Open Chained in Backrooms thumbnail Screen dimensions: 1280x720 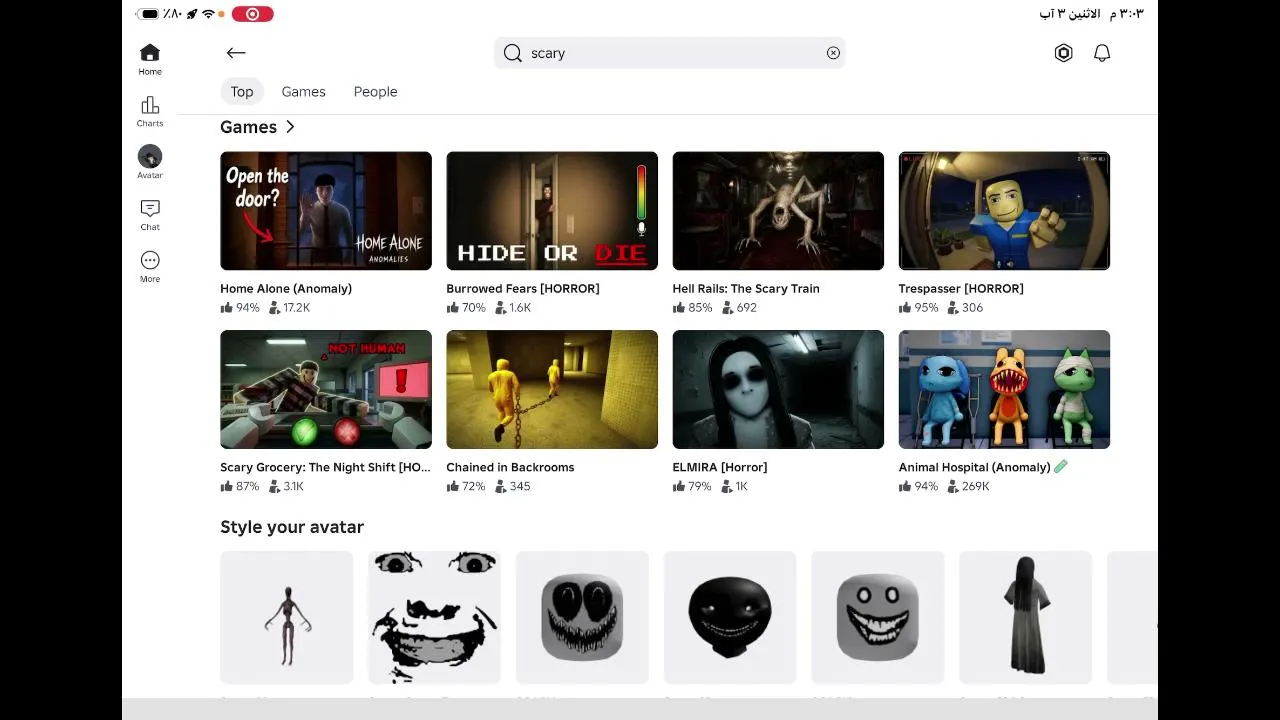tap(552, 390)
